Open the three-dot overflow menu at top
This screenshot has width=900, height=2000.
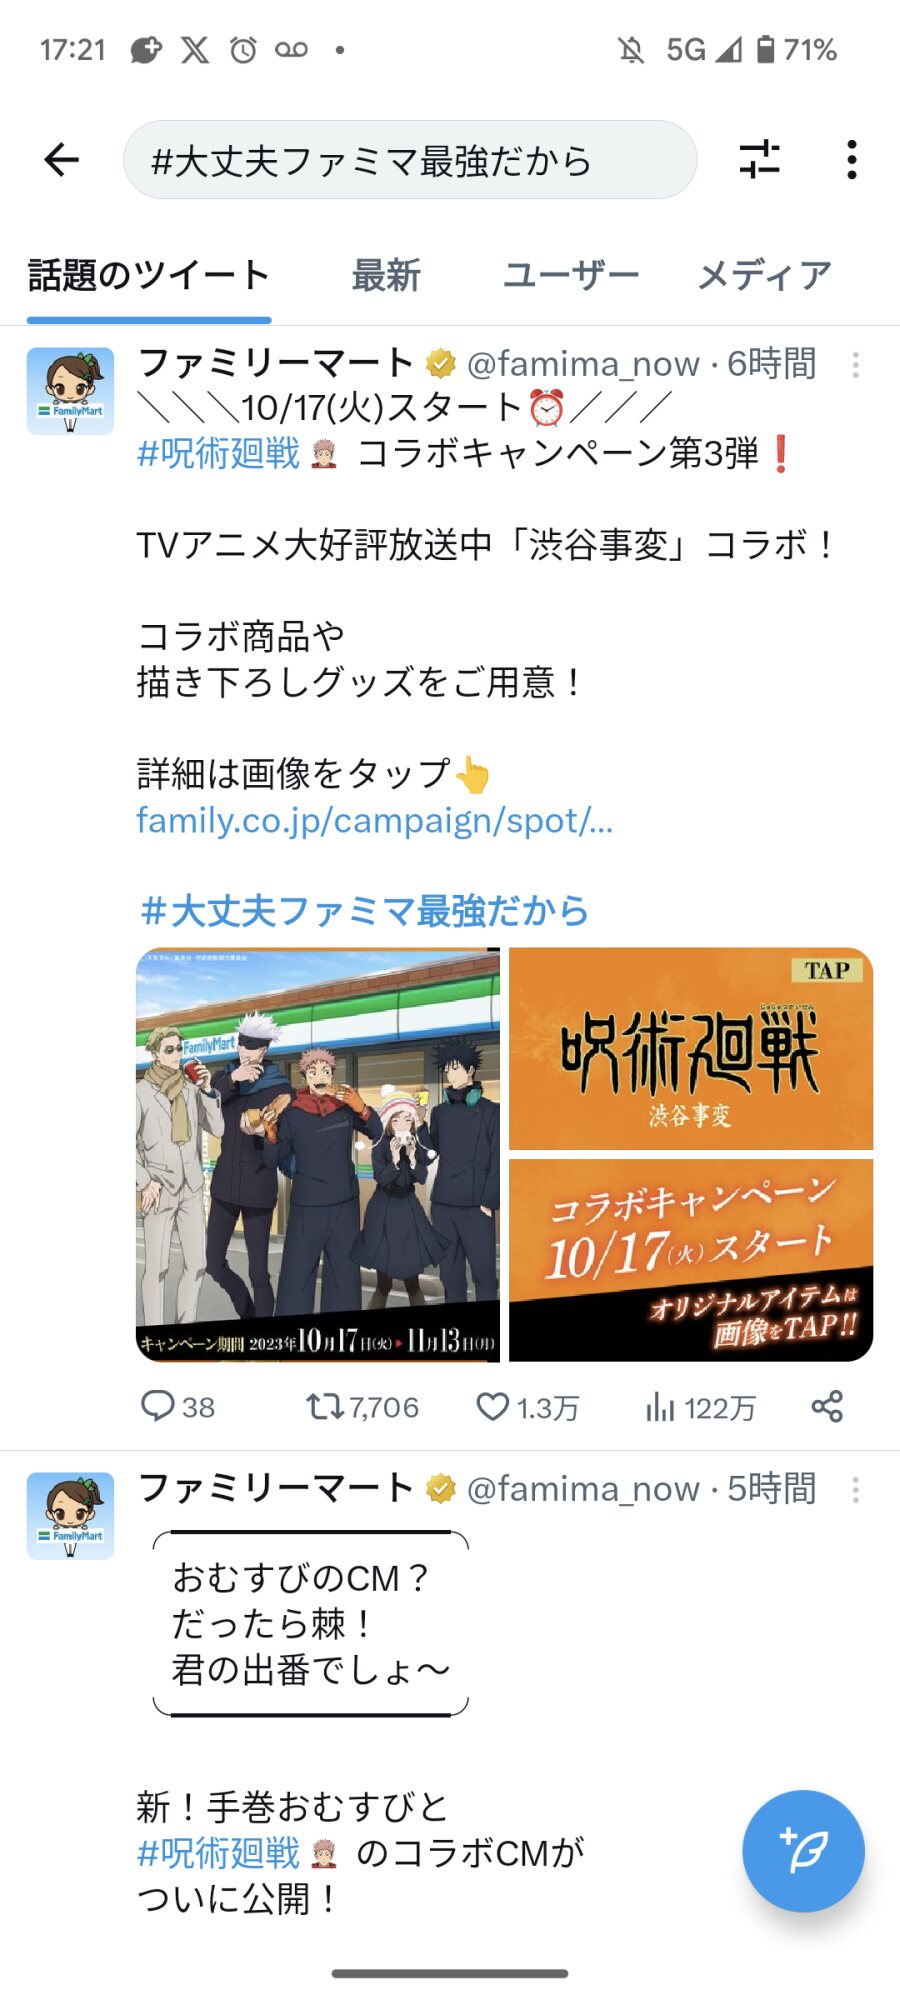(852, 160)
